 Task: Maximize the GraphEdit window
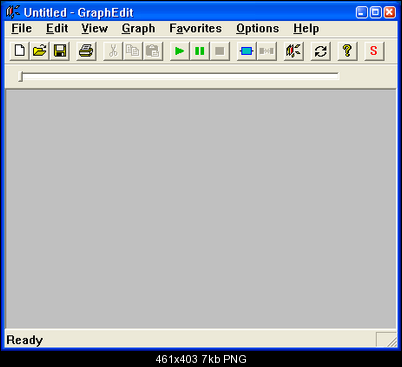coord(375,13)
